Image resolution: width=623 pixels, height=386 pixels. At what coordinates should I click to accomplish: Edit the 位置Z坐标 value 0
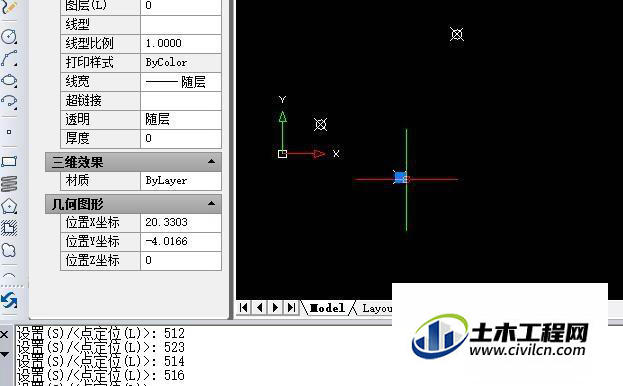coord(181,261)
